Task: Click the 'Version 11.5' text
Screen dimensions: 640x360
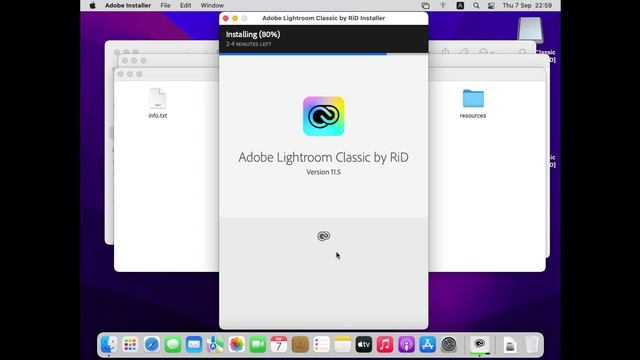Action: 324,172
